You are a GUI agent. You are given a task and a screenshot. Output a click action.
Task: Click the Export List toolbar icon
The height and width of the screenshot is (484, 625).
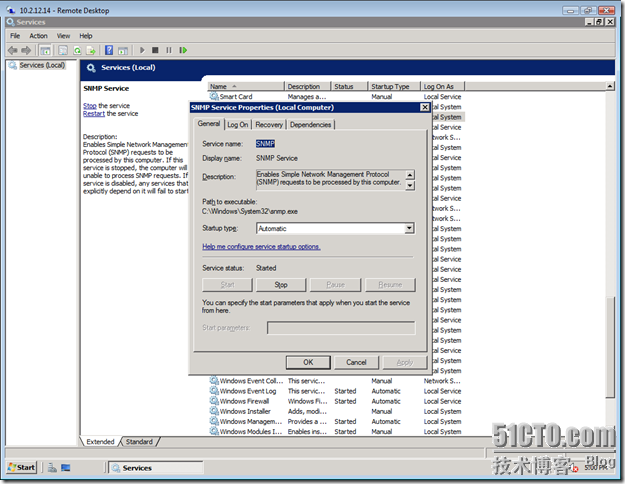(x=91, y=50)
